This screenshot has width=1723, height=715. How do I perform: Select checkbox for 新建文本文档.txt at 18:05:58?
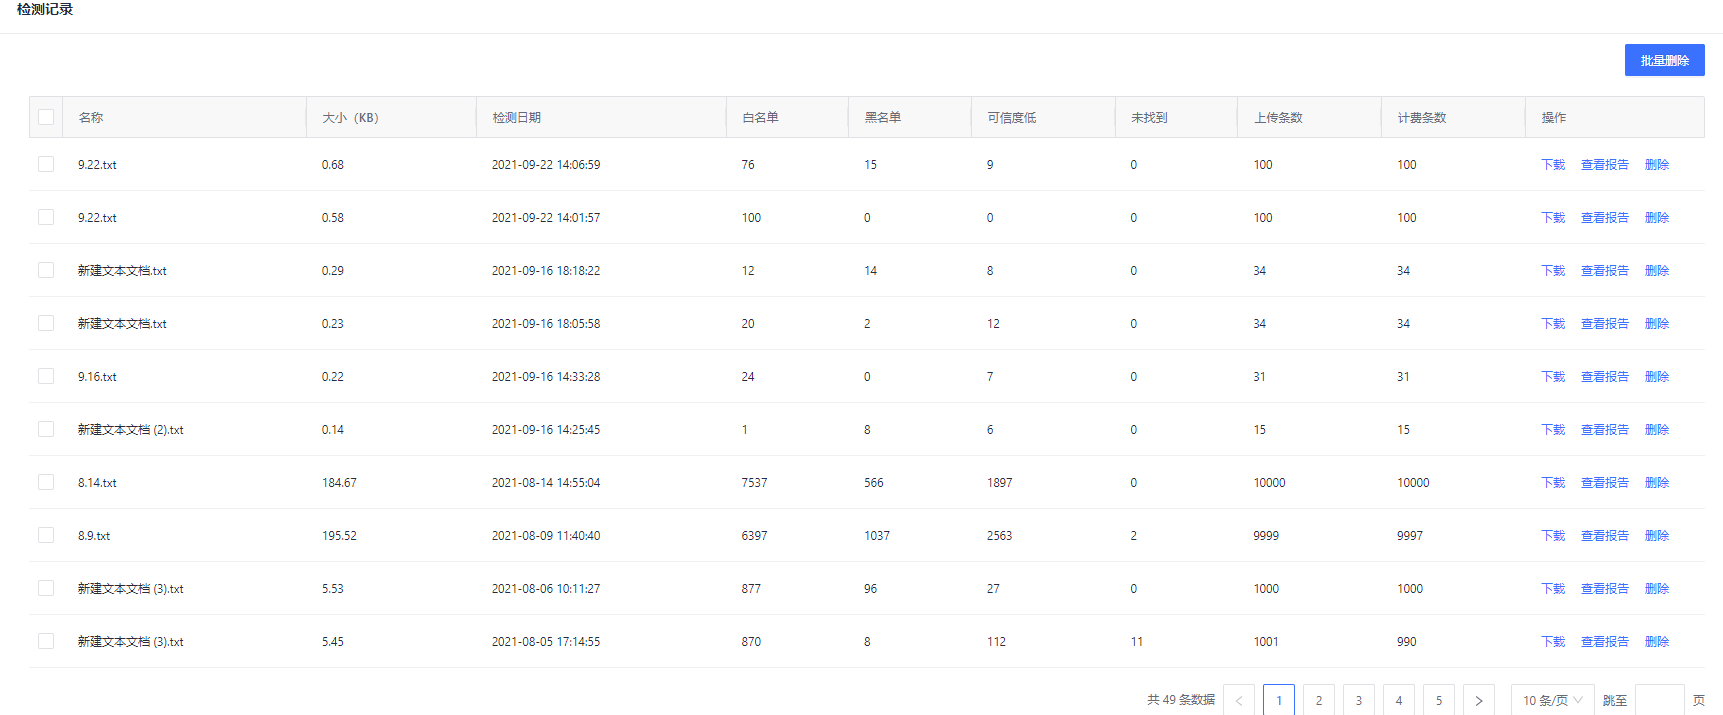tap(46, 323)
